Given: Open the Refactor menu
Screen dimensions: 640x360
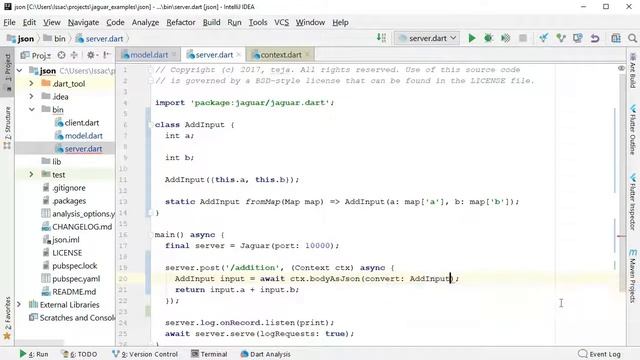Looking at the screenshot, I should tap(180, 22).
